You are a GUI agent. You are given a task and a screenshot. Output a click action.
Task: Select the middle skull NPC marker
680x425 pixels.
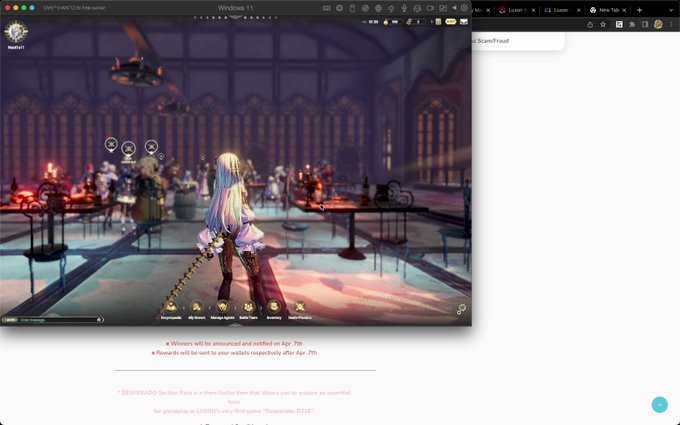[x=128, y=149]
